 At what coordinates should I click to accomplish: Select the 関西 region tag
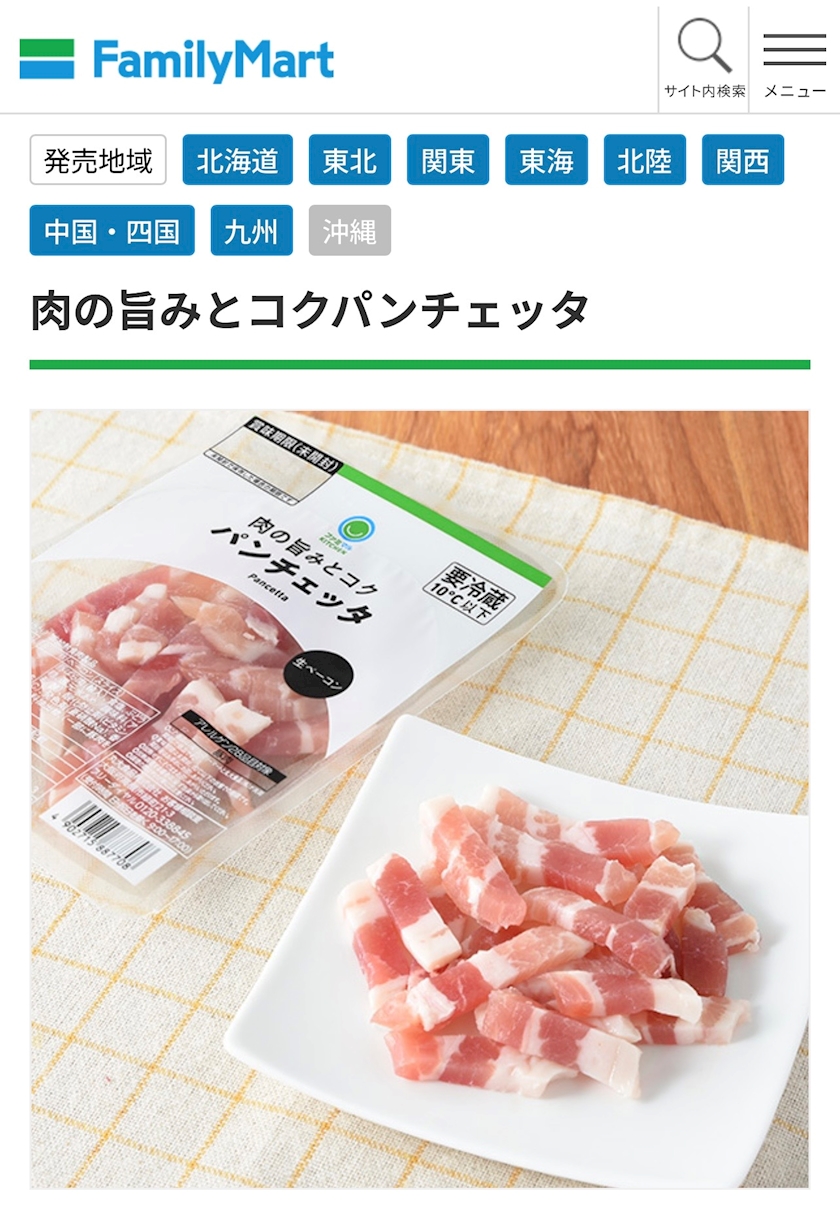[x=743, y=160]
